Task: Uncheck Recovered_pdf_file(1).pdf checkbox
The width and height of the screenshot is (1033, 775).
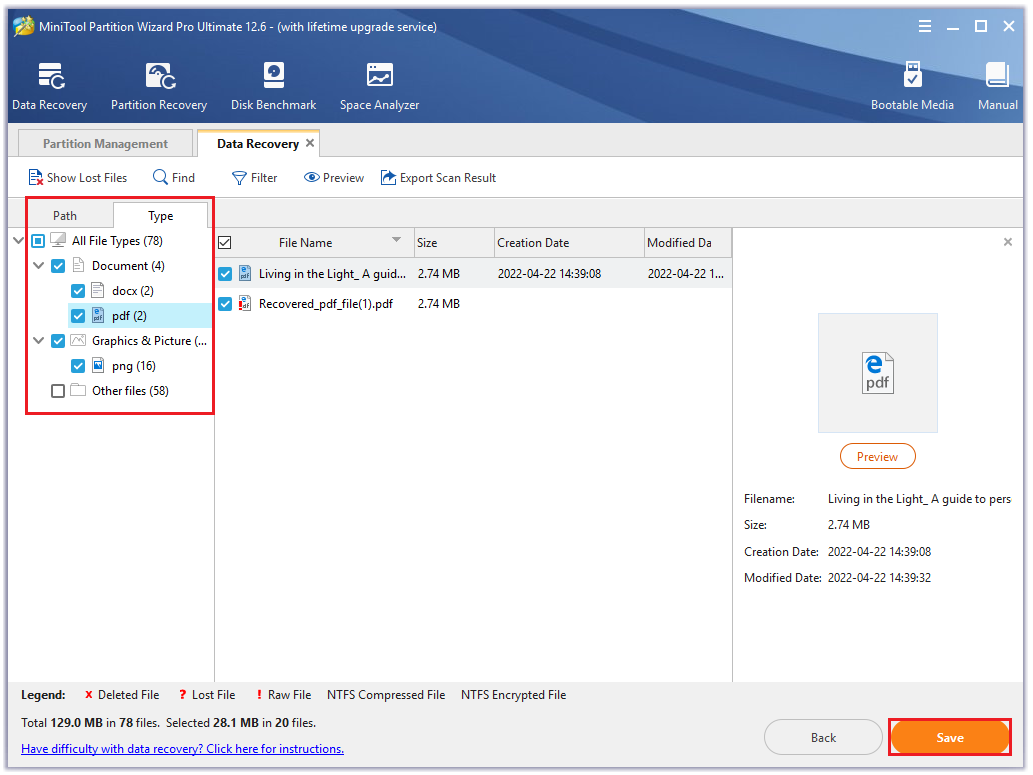Action: [x=225, y=304]
